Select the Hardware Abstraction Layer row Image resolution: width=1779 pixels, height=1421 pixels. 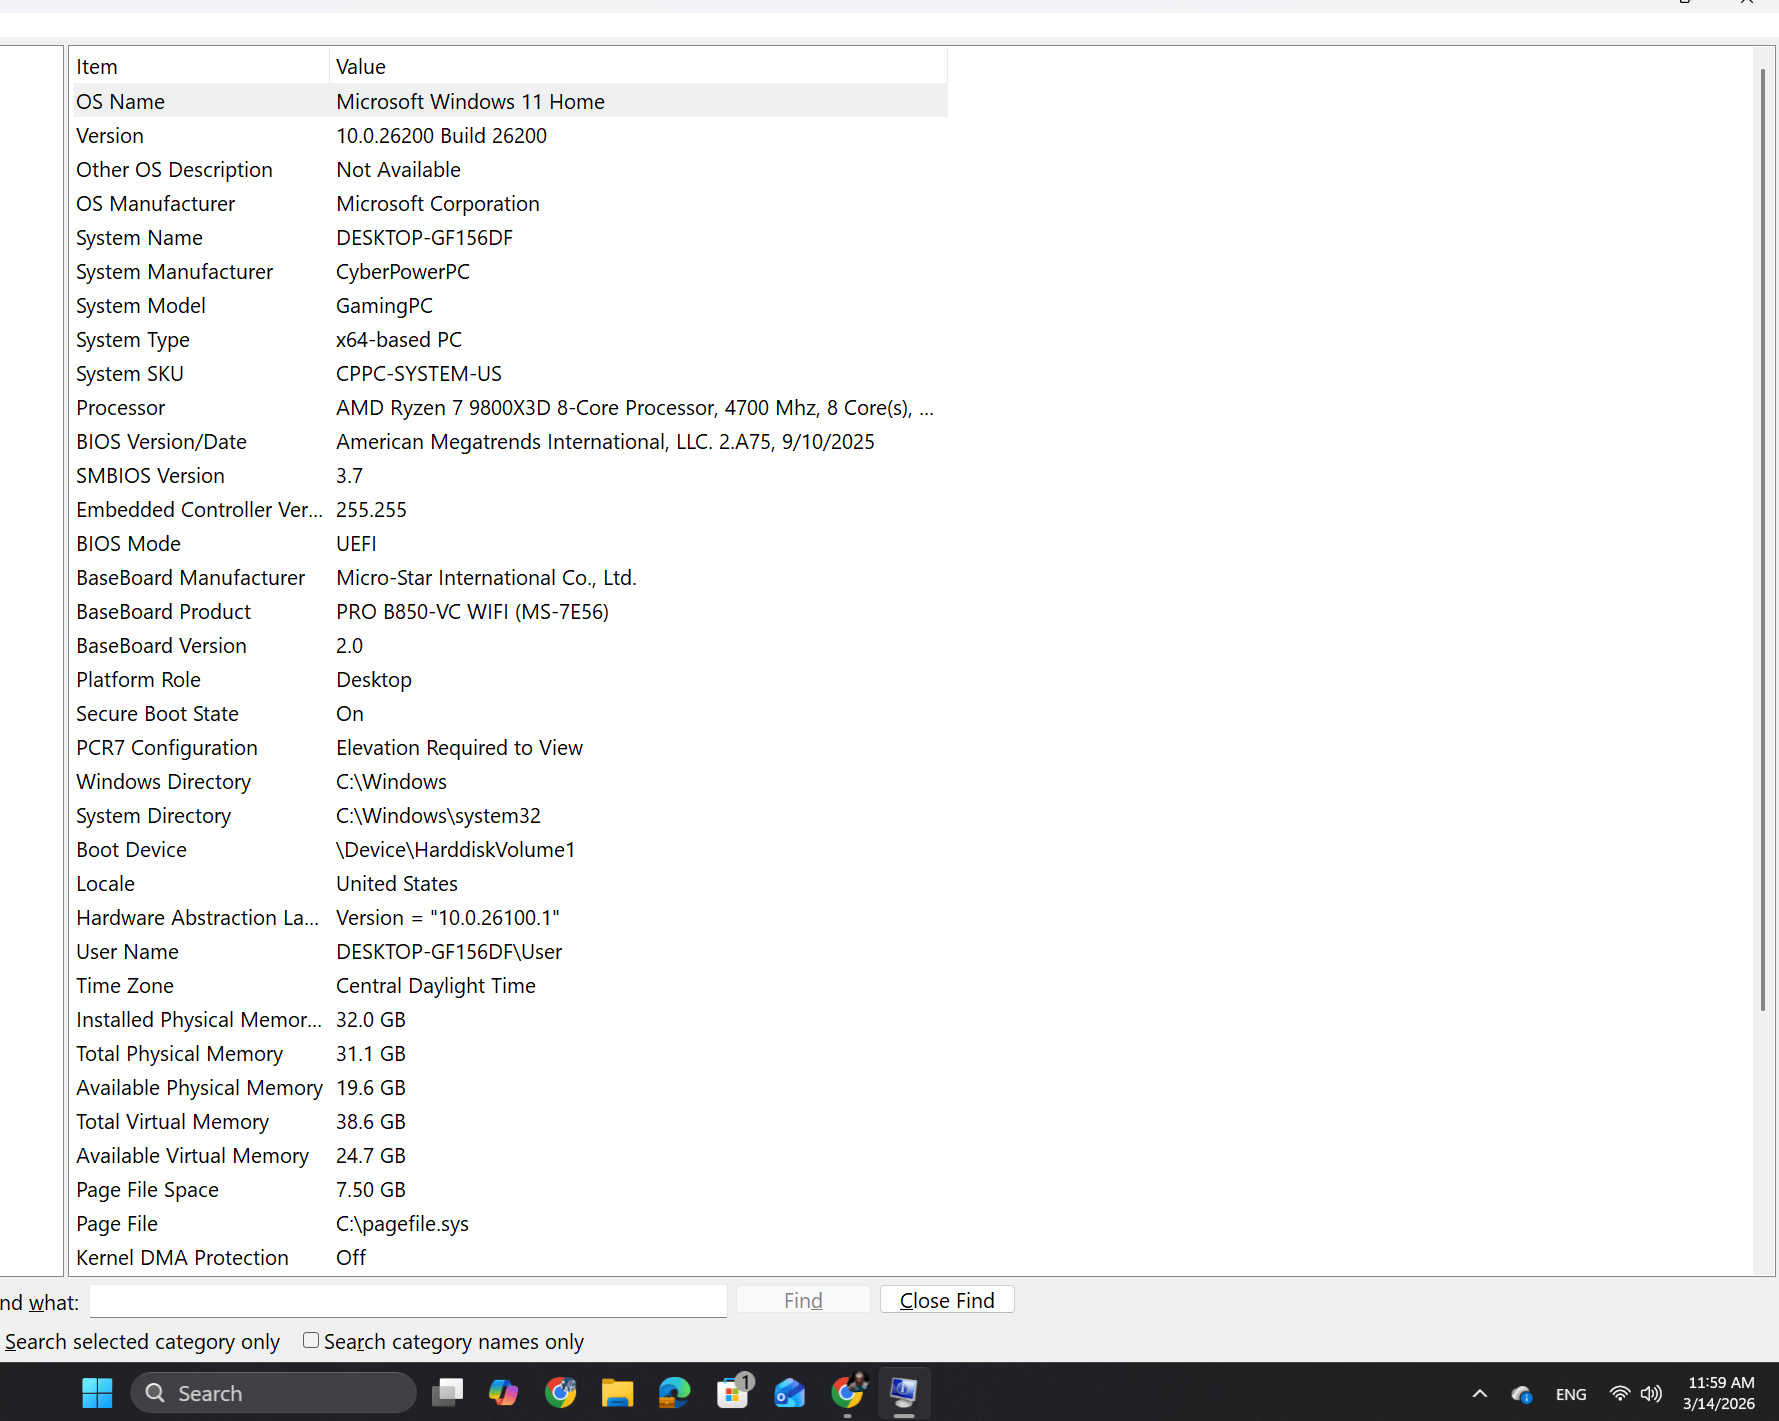[510, 917]
